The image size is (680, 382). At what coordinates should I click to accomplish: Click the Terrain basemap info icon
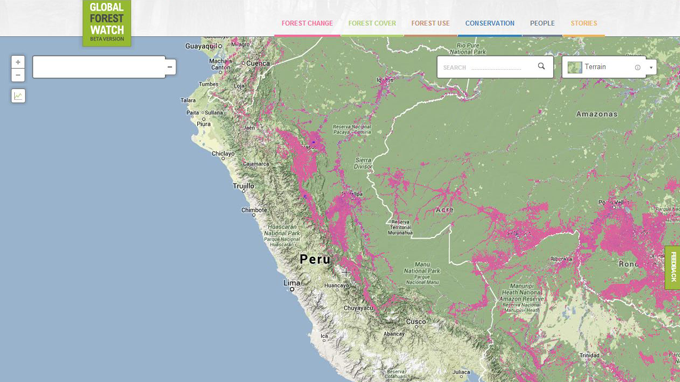[638, 67]
